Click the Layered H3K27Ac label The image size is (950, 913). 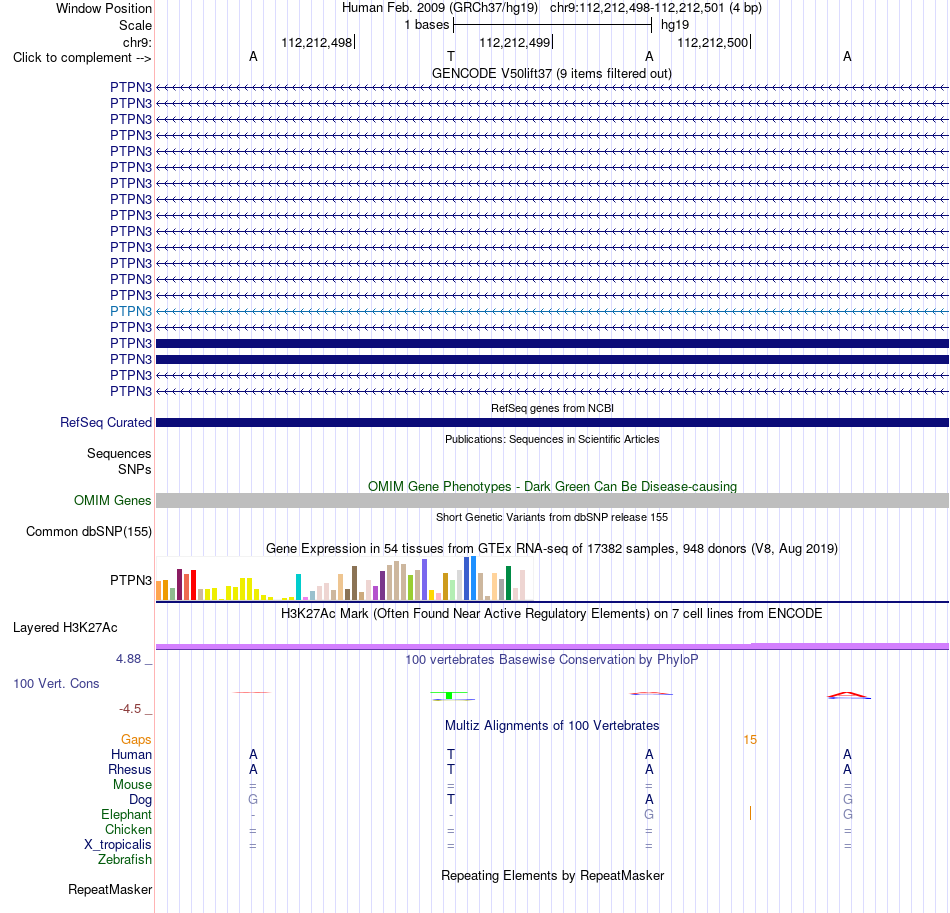click(65, 628)
